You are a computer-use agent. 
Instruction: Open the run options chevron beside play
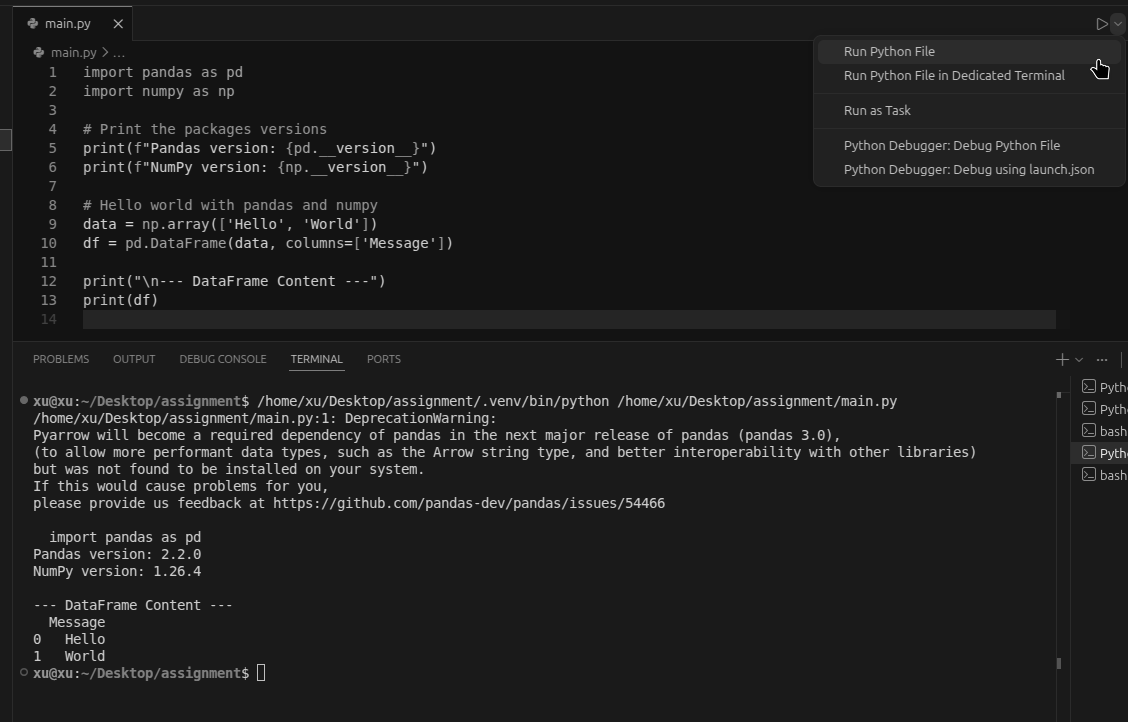(x=1117, y=24)
